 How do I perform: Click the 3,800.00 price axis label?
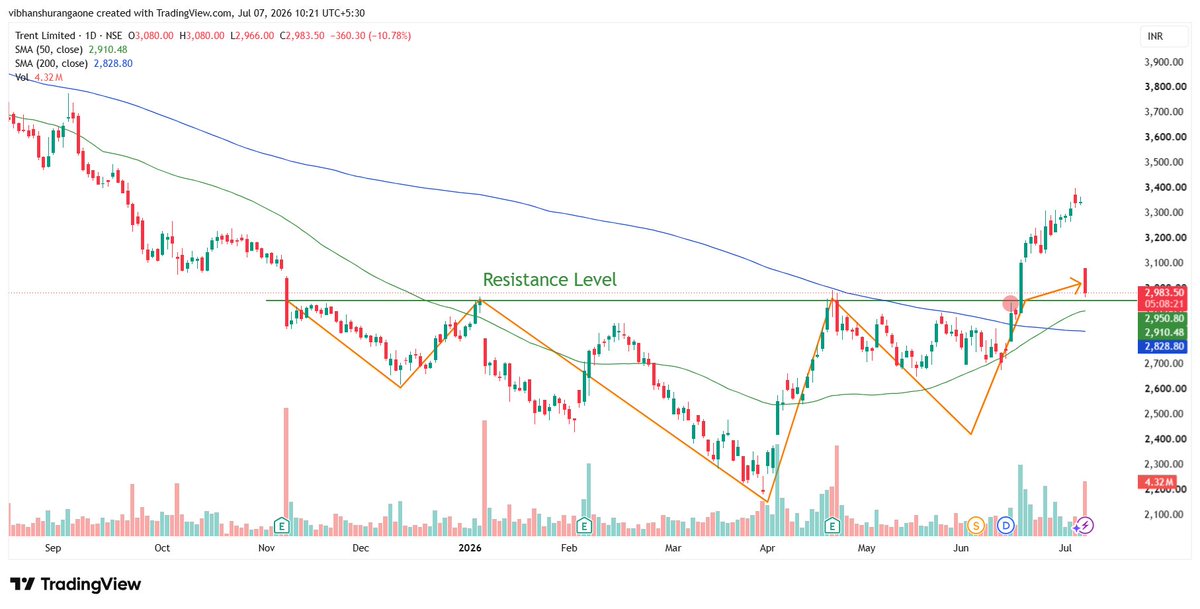click(x=1166, y=87)
